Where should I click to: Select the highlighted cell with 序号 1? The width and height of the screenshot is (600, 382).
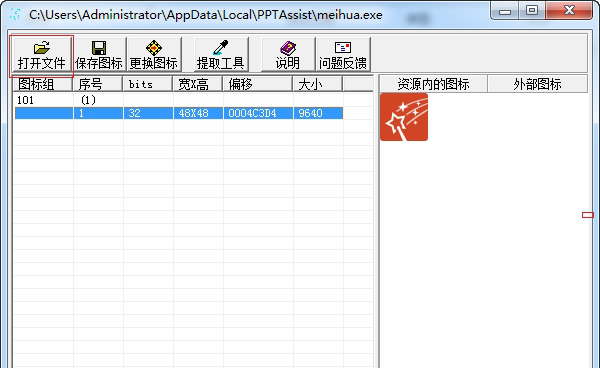98,113
